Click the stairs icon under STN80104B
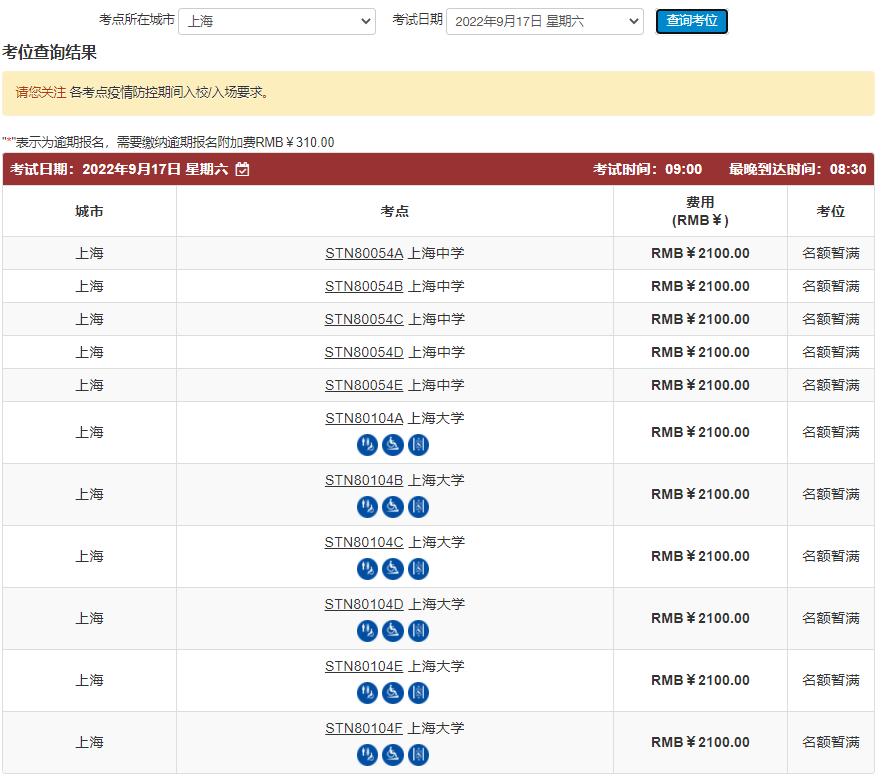Viewport: 881px width, 780px height. (367, 507)
